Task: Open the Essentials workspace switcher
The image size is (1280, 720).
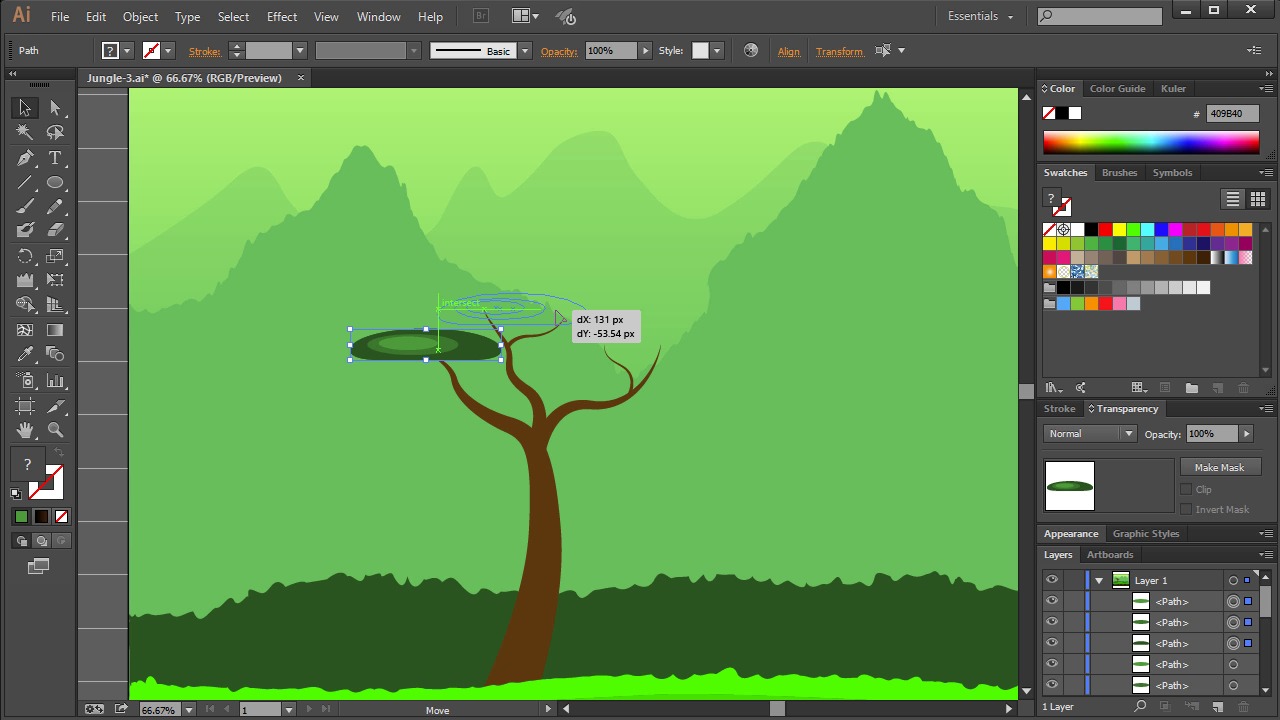Action: pos(980,16)
